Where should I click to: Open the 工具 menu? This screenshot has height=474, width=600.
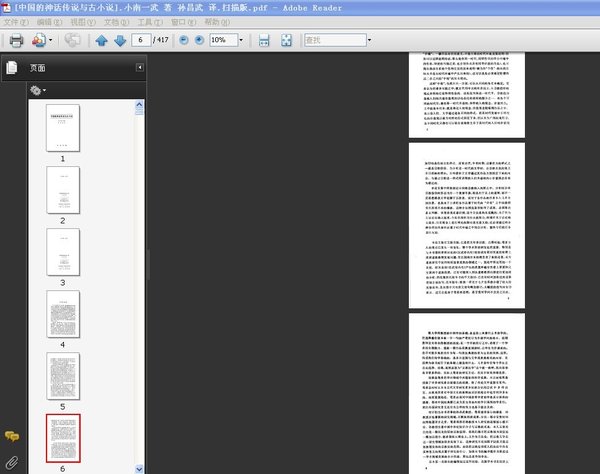(150, 22)
